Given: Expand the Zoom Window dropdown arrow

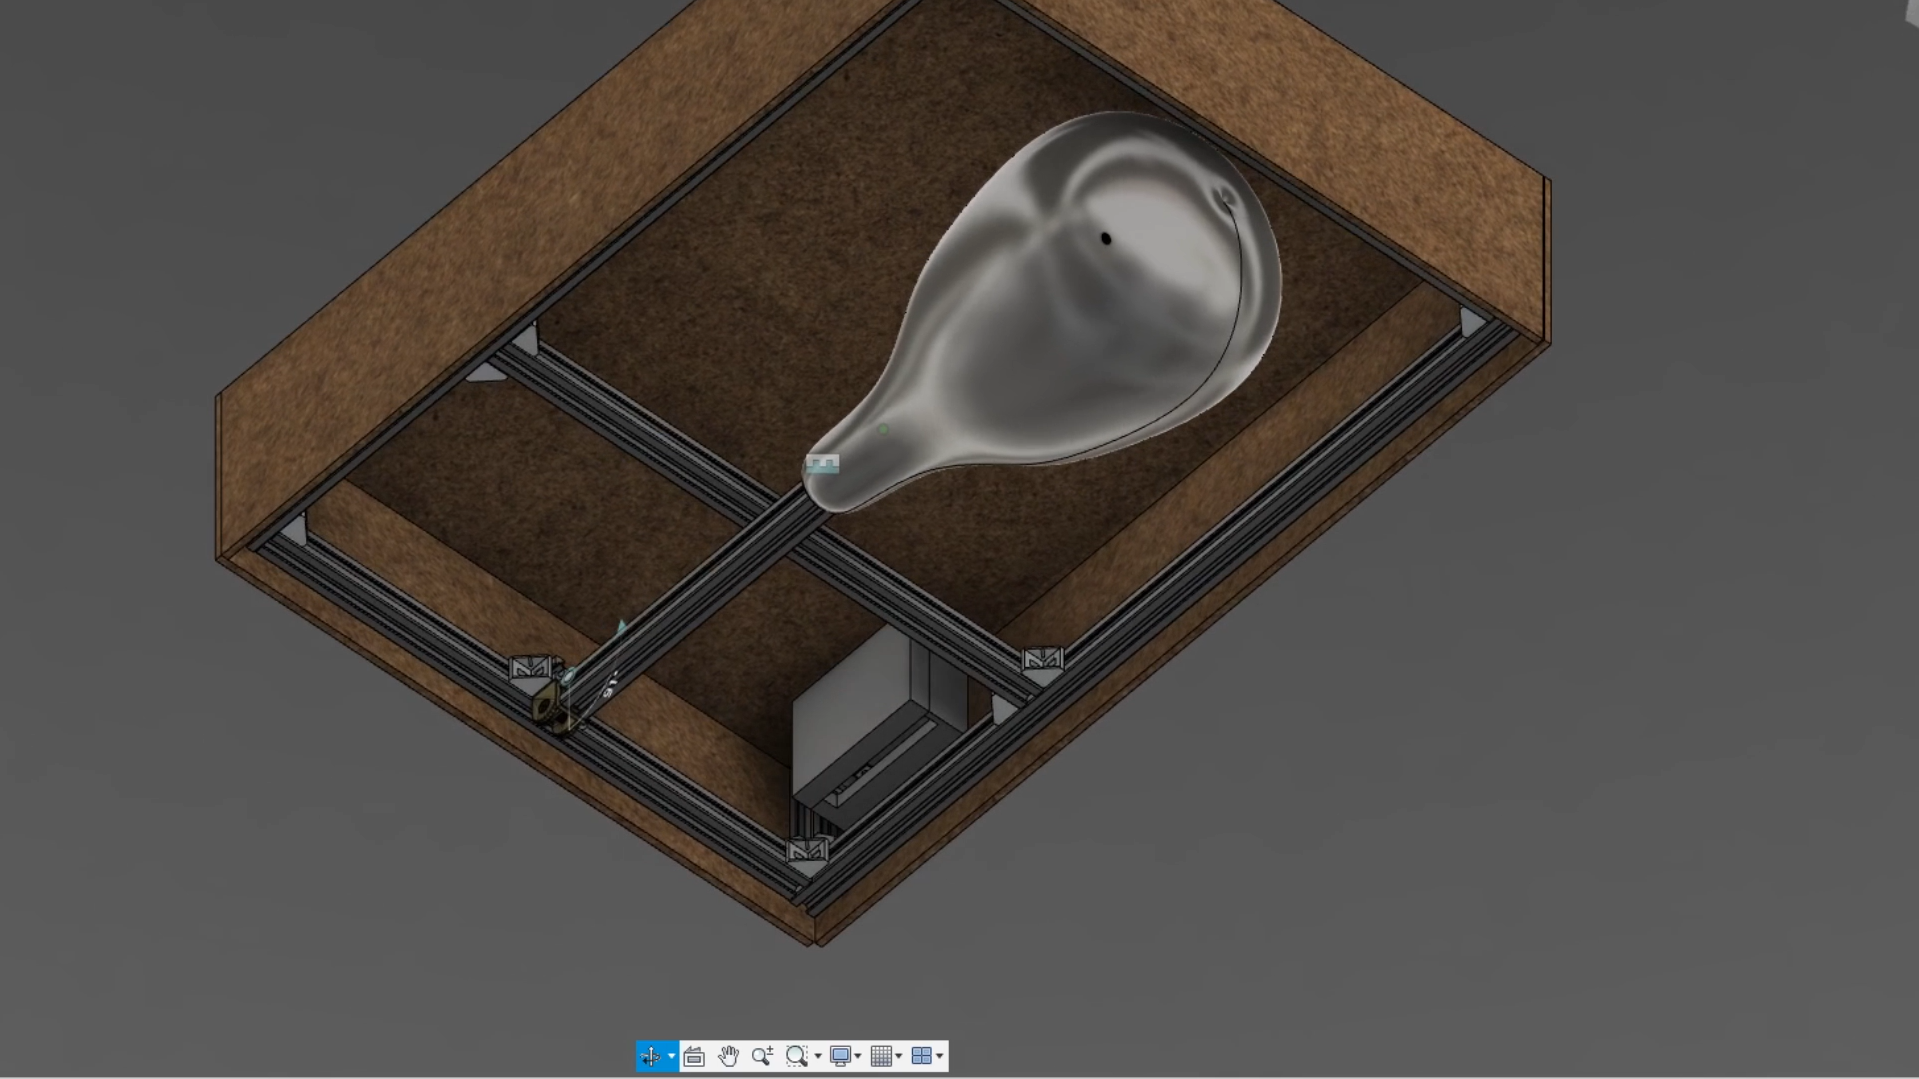Looking at the screenshot, I should click(x=818, y=1056).
